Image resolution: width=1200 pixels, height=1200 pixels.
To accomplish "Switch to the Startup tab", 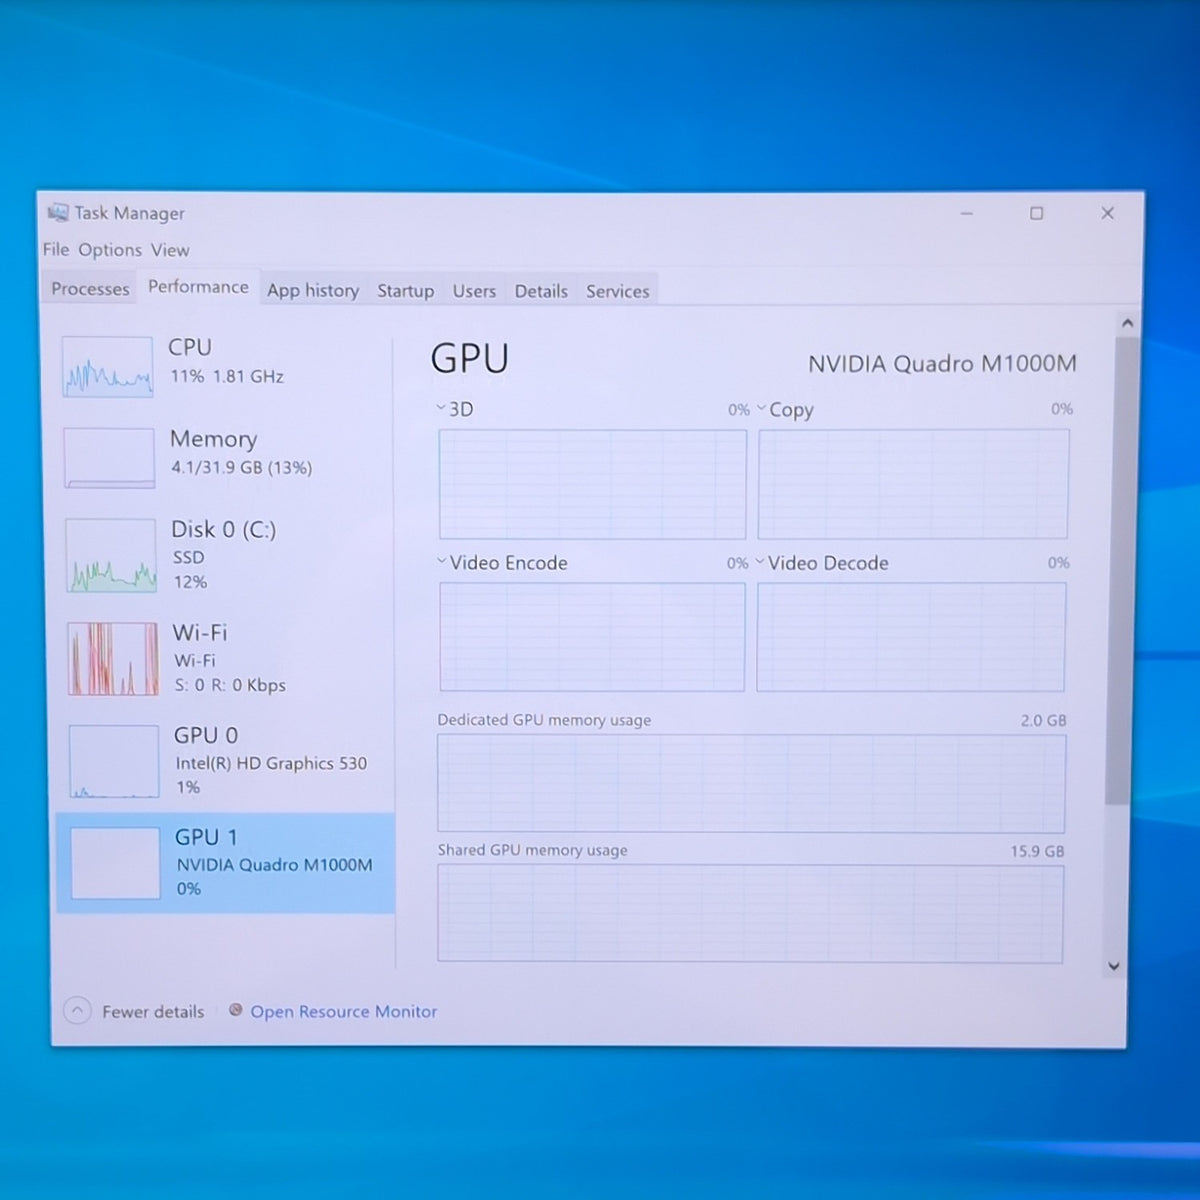I will [405, 291].
